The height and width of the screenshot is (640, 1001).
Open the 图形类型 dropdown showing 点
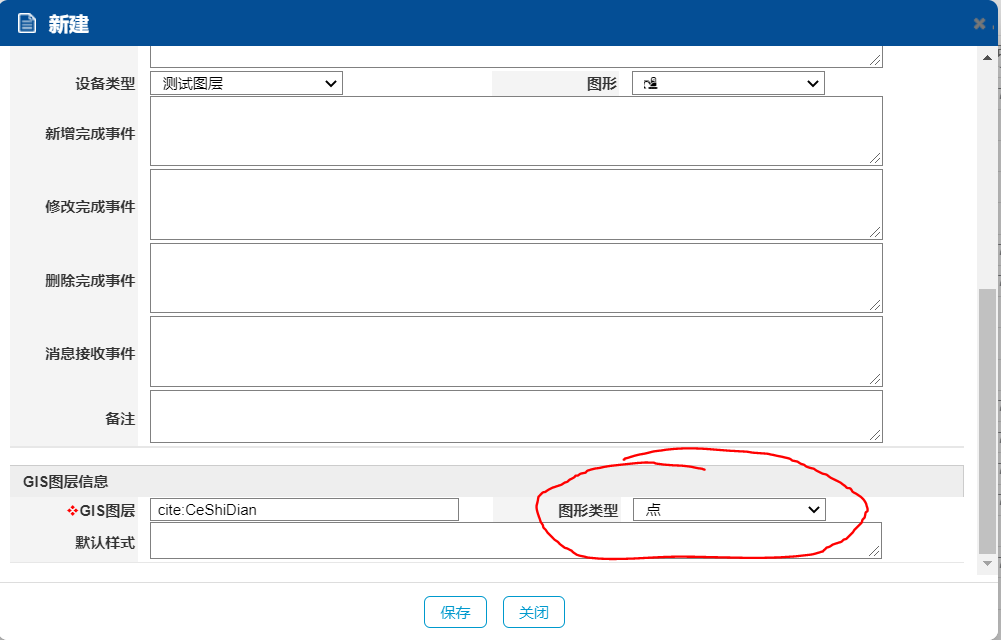pyautogui.click(x=729, y=510)
